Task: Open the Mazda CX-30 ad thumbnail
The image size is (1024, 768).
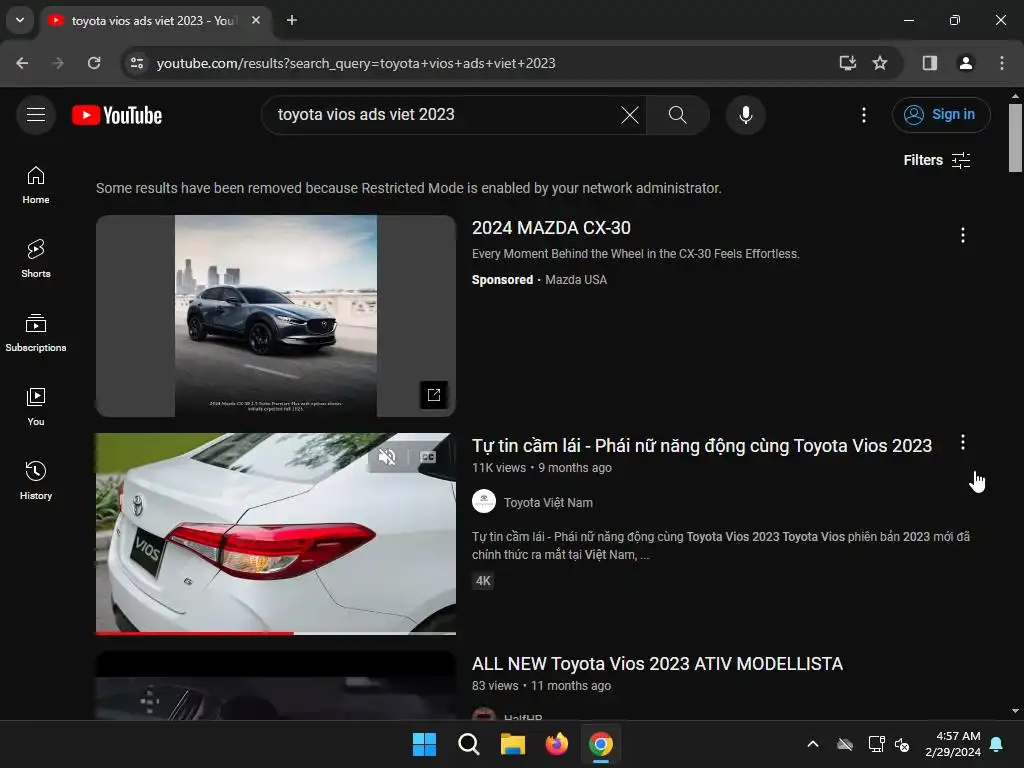Action: tap(276, 316)
